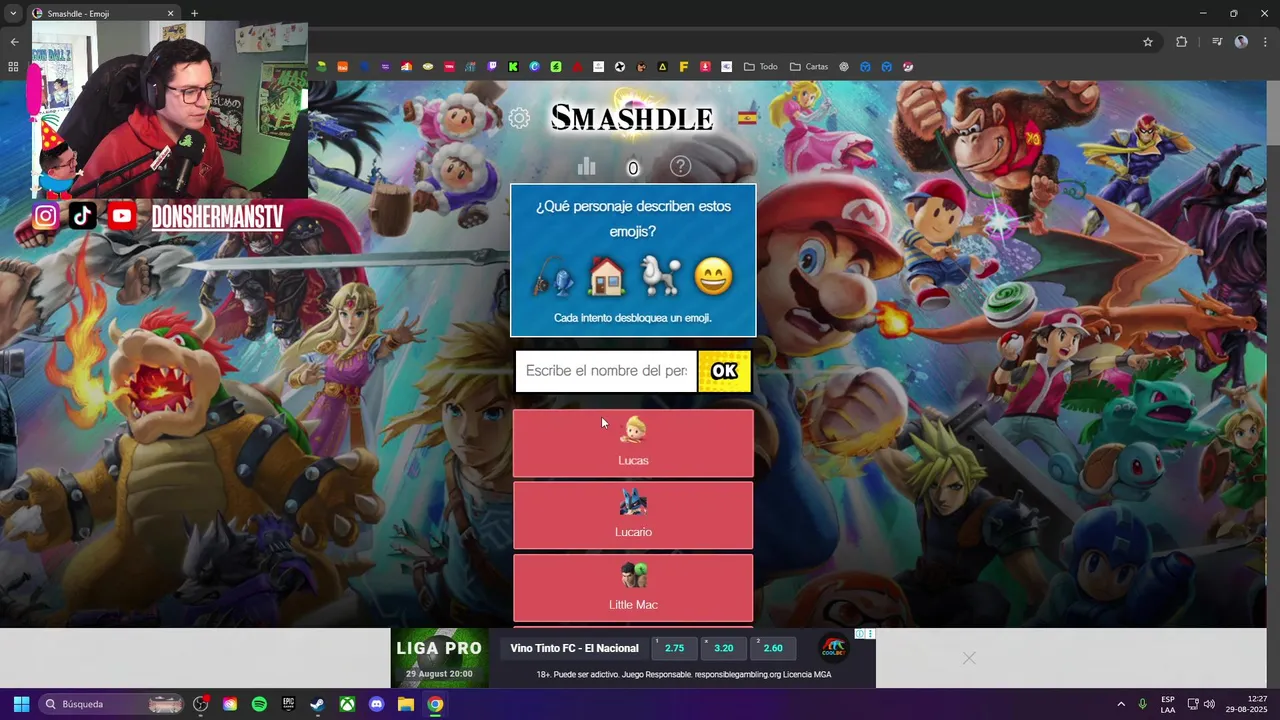Open the Cartas bookmarks folder
1280x720 pixels.
click(809, 67)
